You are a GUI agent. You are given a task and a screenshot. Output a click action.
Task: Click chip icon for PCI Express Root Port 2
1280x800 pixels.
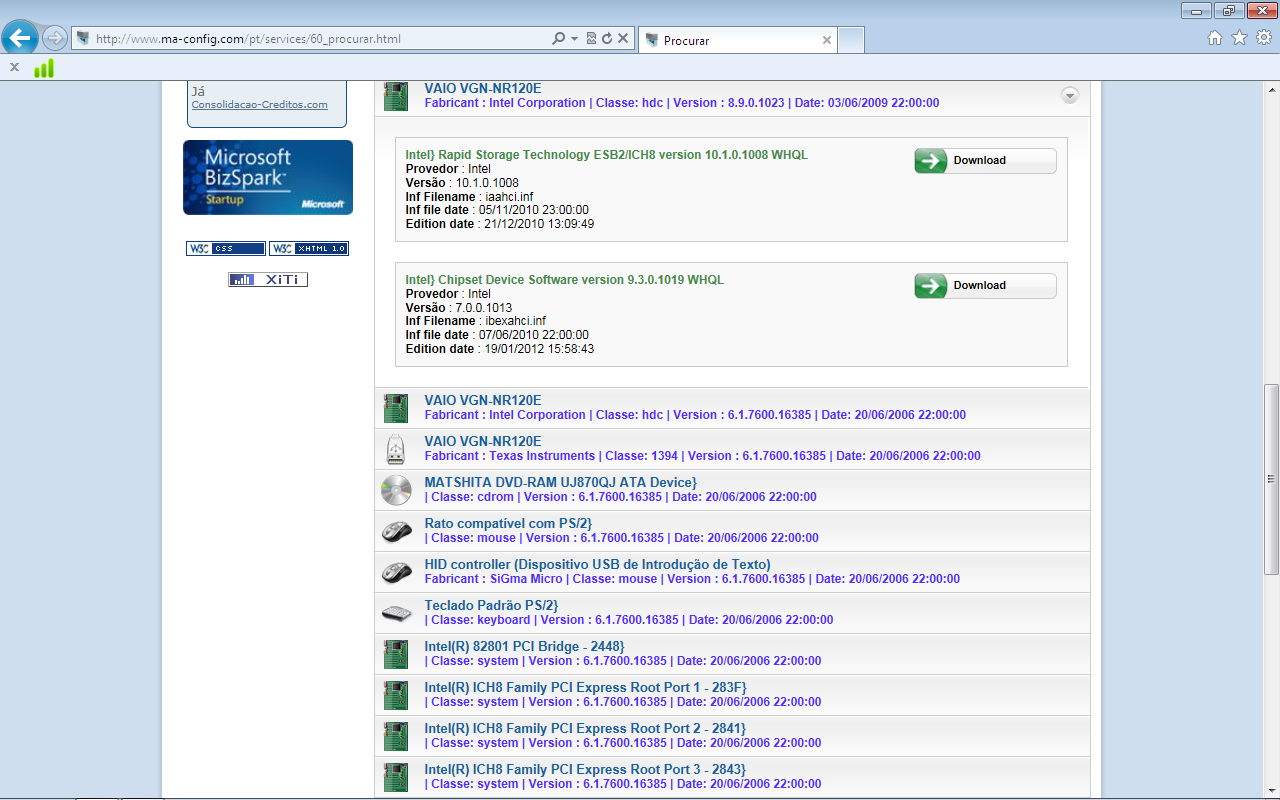coord(396,736)
